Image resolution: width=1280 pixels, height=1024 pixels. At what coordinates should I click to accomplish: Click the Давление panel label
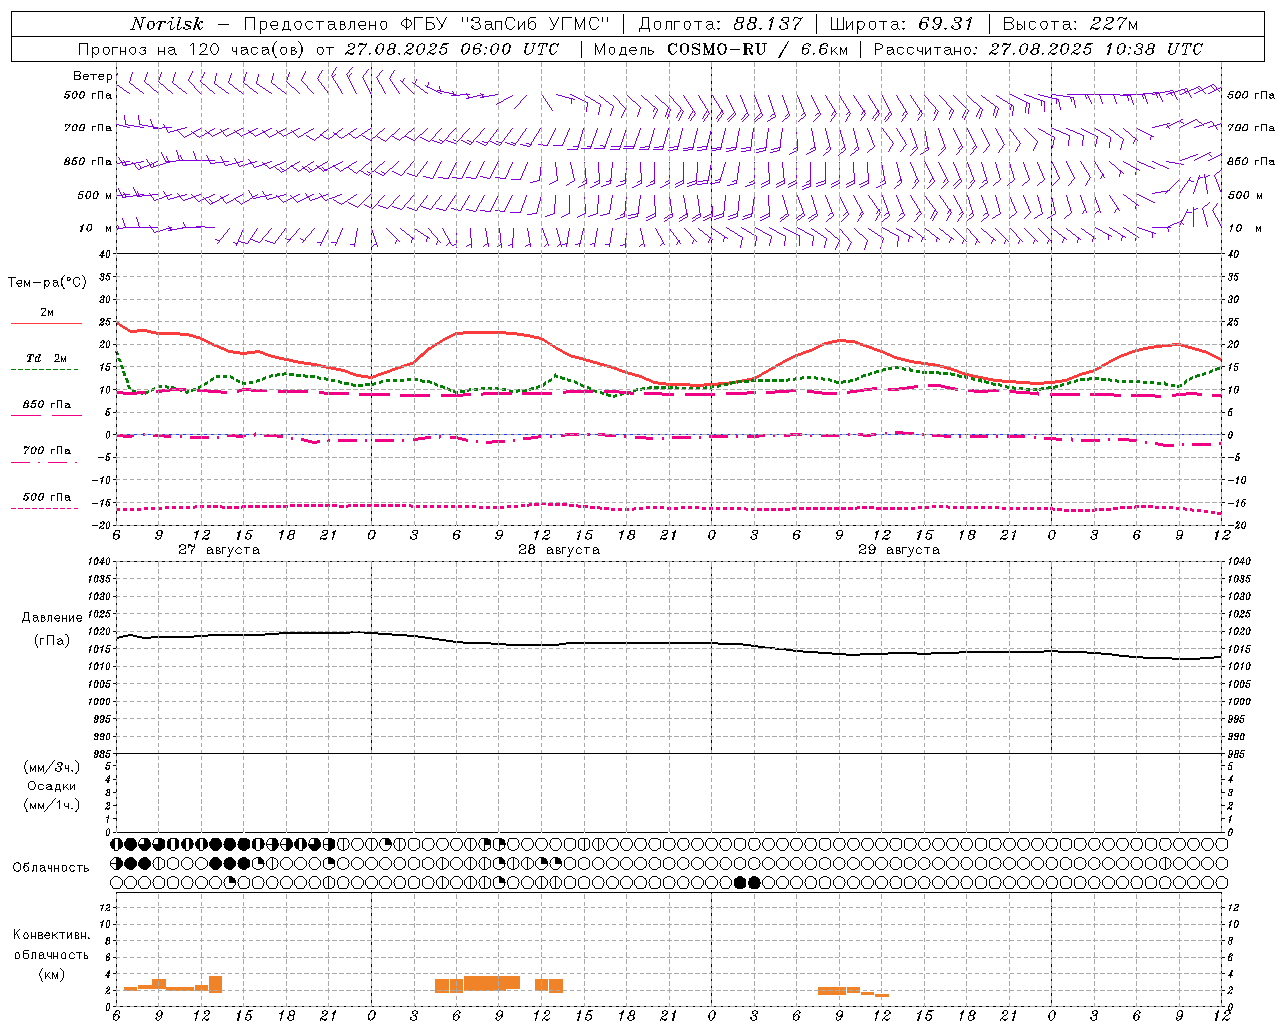(52, 618)
